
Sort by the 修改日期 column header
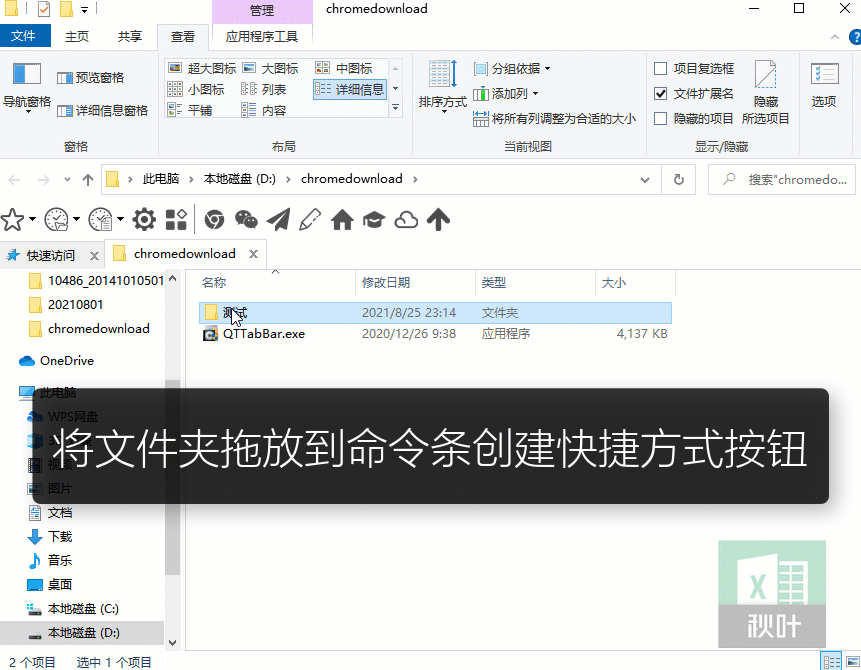coord(415,283)
